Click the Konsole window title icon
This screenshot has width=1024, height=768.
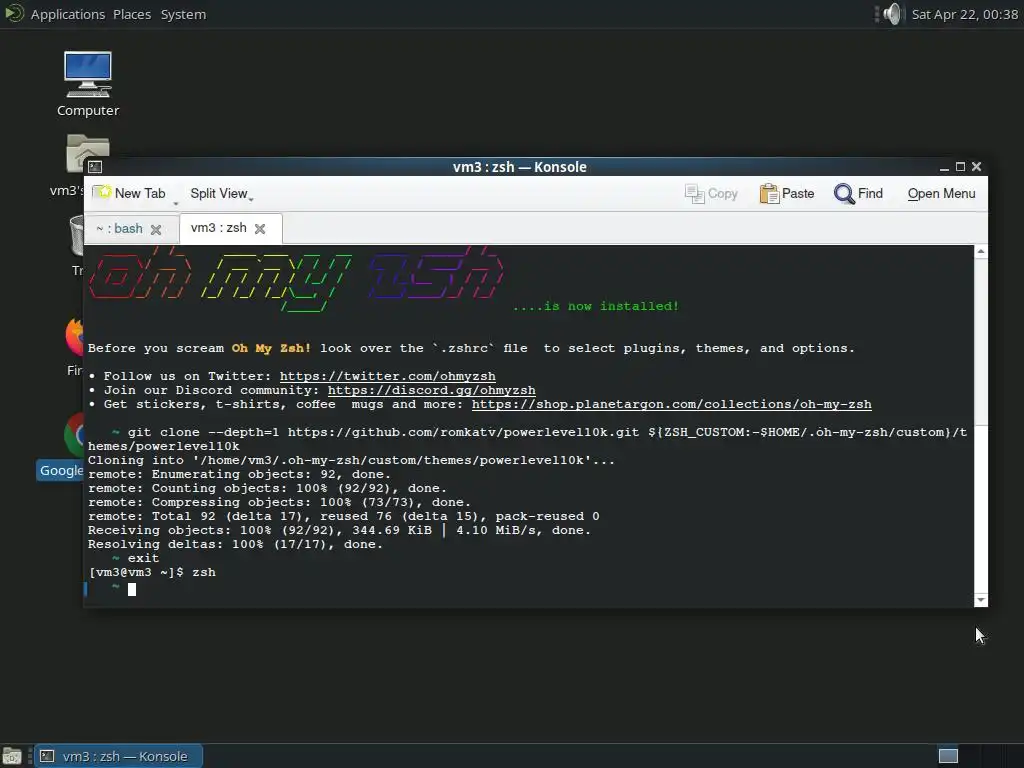pos(95,167)
